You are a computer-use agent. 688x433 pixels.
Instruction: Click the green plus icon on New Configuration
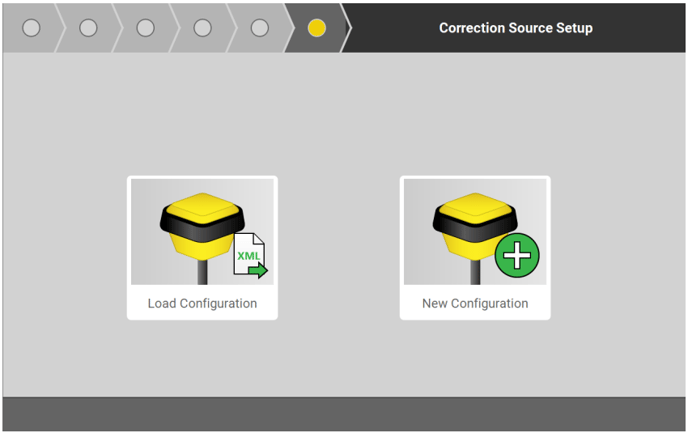[x=517, y=256]
